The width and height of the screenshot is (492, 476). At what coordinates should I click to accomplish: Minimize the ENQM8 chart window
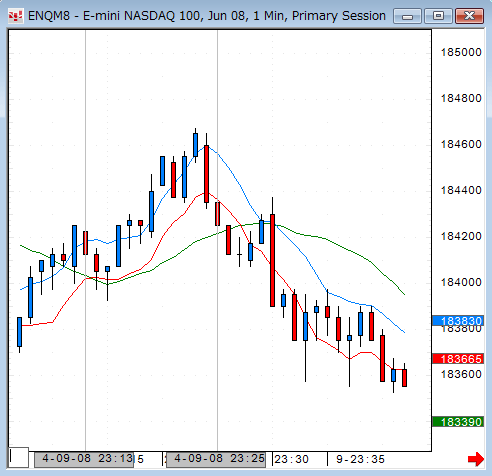click(x=407, y=16)
